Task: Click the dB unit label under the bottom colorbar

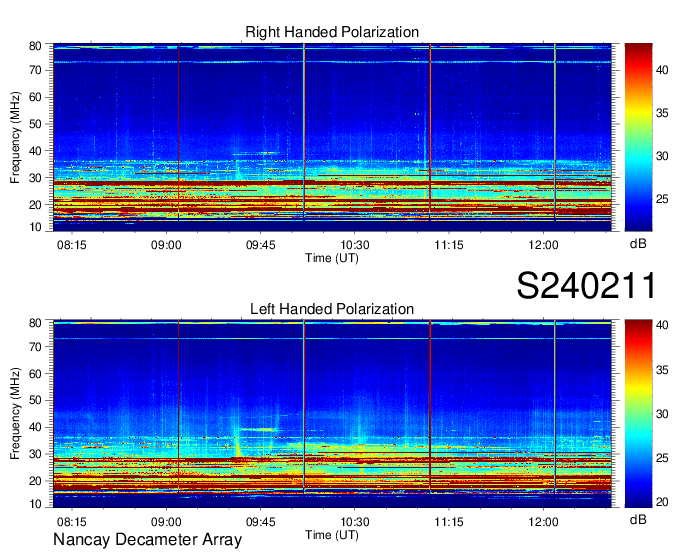Action: tap(638, 520)
